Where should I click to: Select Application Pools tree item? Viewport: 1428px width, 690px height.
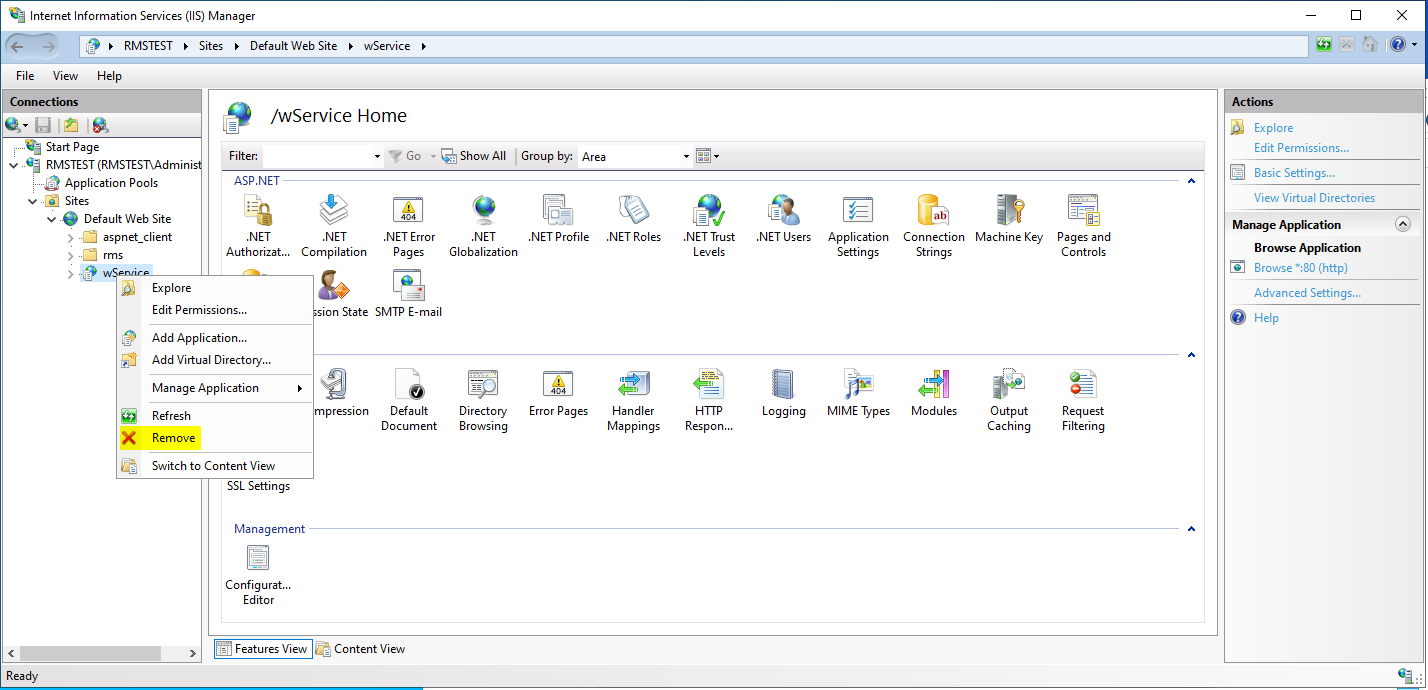click(111, 183)
